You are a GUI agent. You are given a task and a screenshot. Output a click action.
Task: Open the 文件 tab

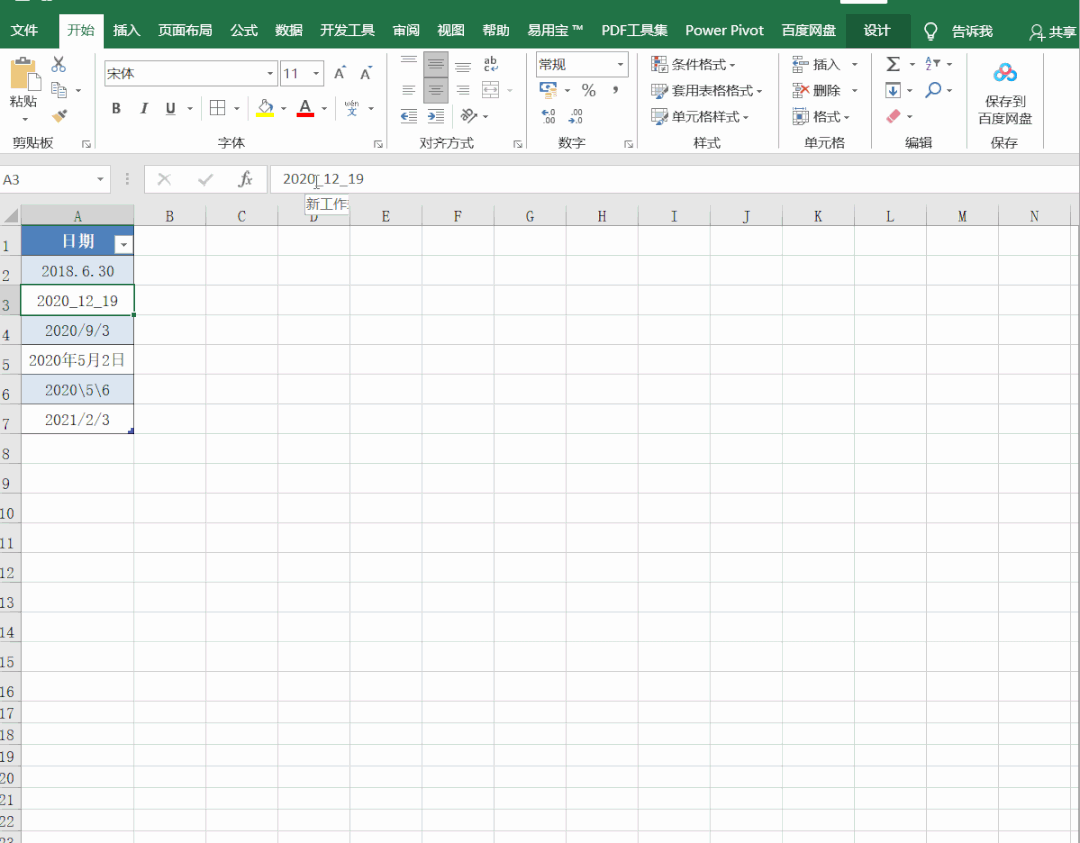coord(24,30)
